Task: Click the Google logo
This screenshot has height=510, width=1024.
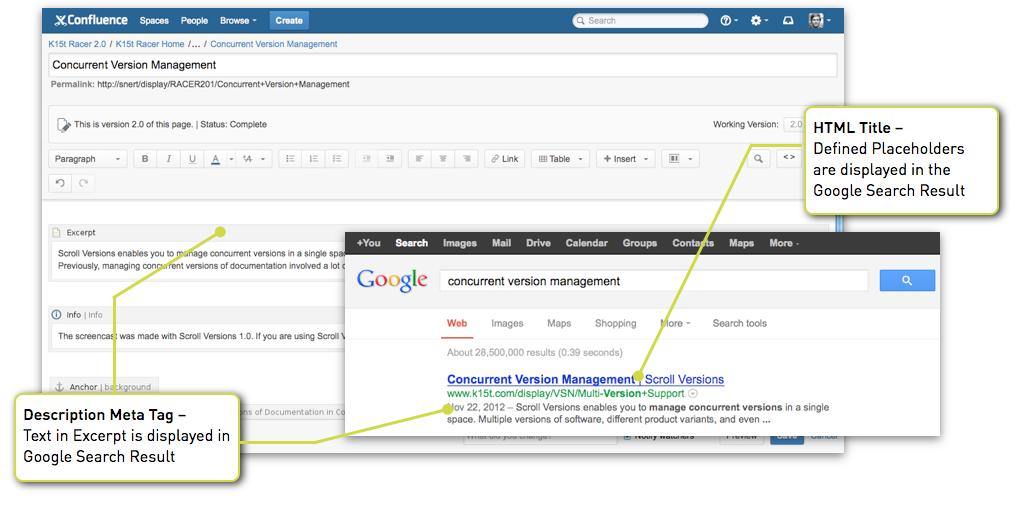Action: (392, 281)
